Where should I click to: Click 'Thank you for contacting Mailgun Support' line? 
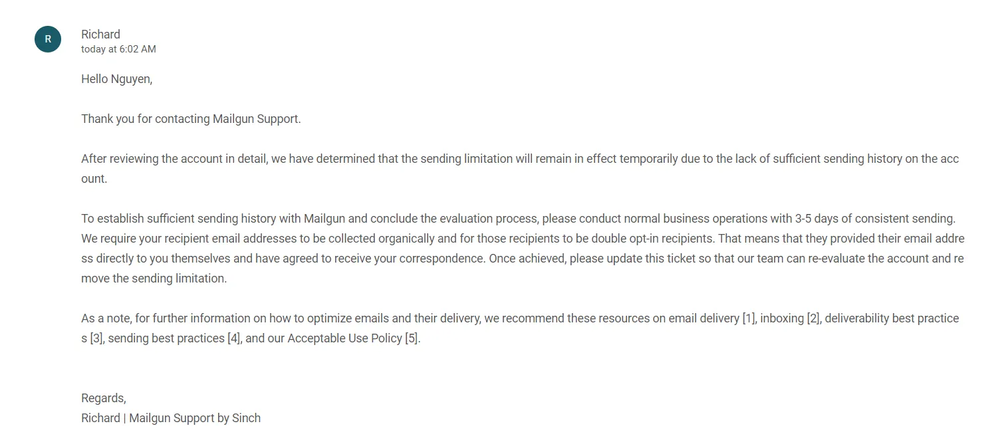(191, 119)
